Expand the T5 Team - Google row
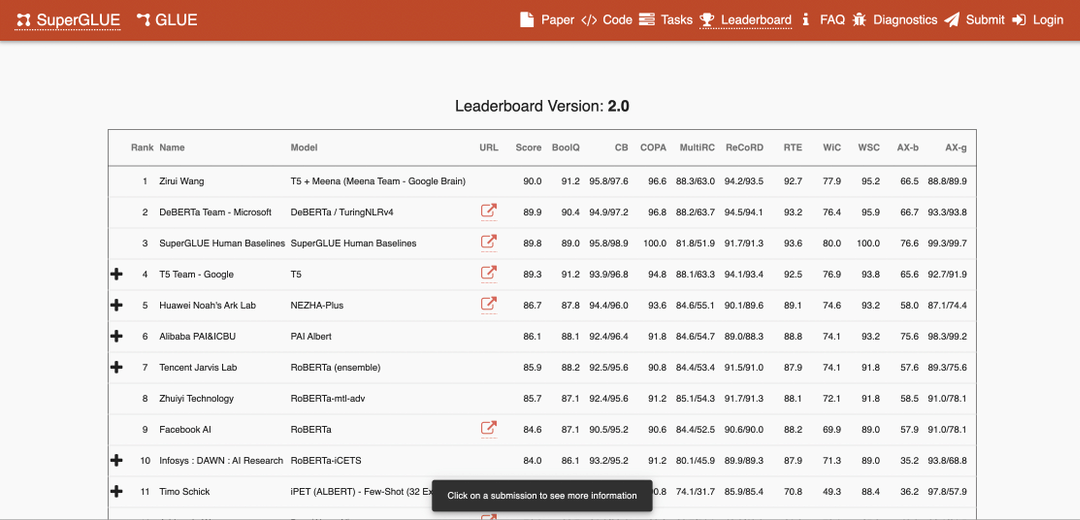 [x=117, y=274]
